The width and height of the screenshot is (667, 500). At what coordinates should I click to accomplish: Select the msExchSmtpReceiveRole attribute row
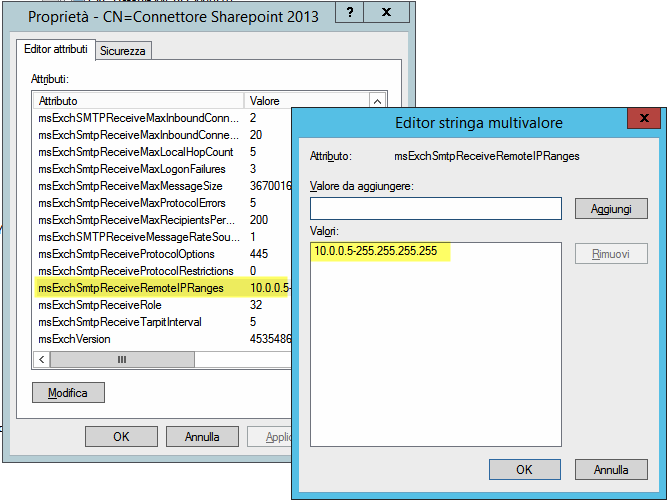[x=162, y=305]
